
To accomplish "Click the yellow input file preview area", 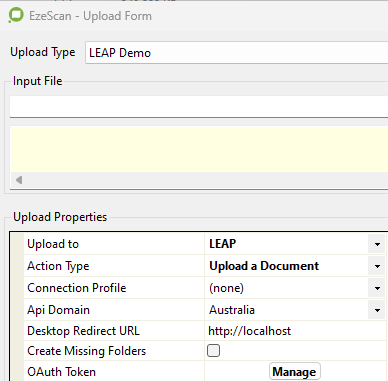I will [x=199, y=149].
